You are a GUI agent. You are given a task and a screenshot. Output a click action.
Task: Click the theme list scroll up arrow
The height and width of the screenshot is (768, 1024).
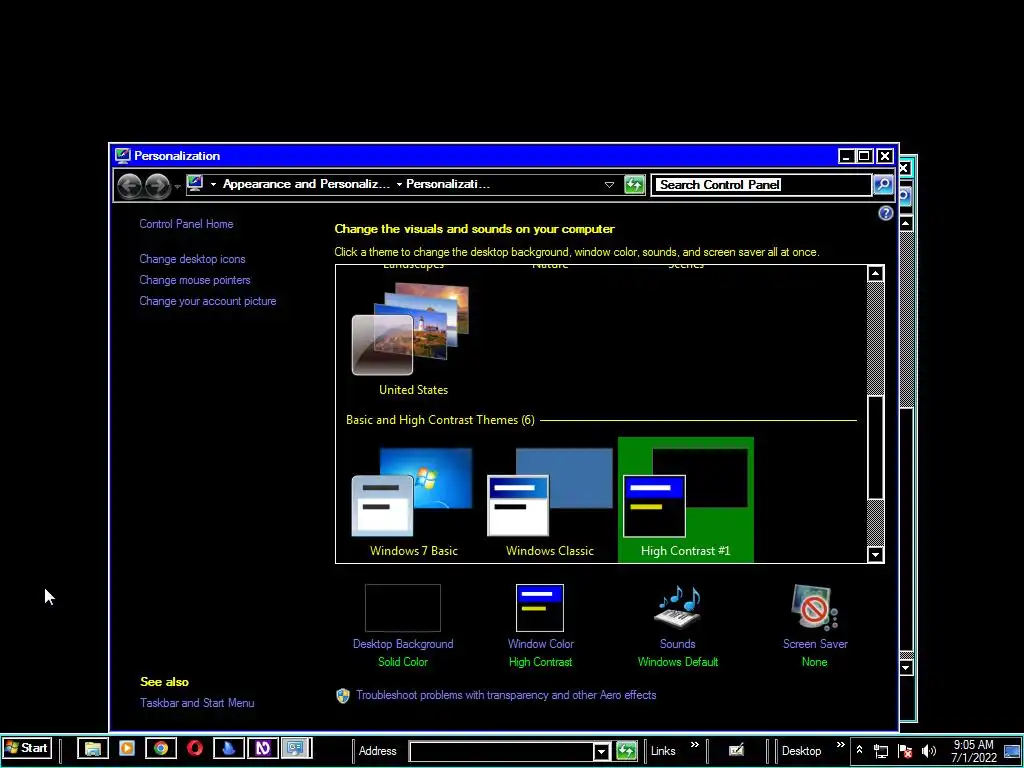[x=875, y=274]
